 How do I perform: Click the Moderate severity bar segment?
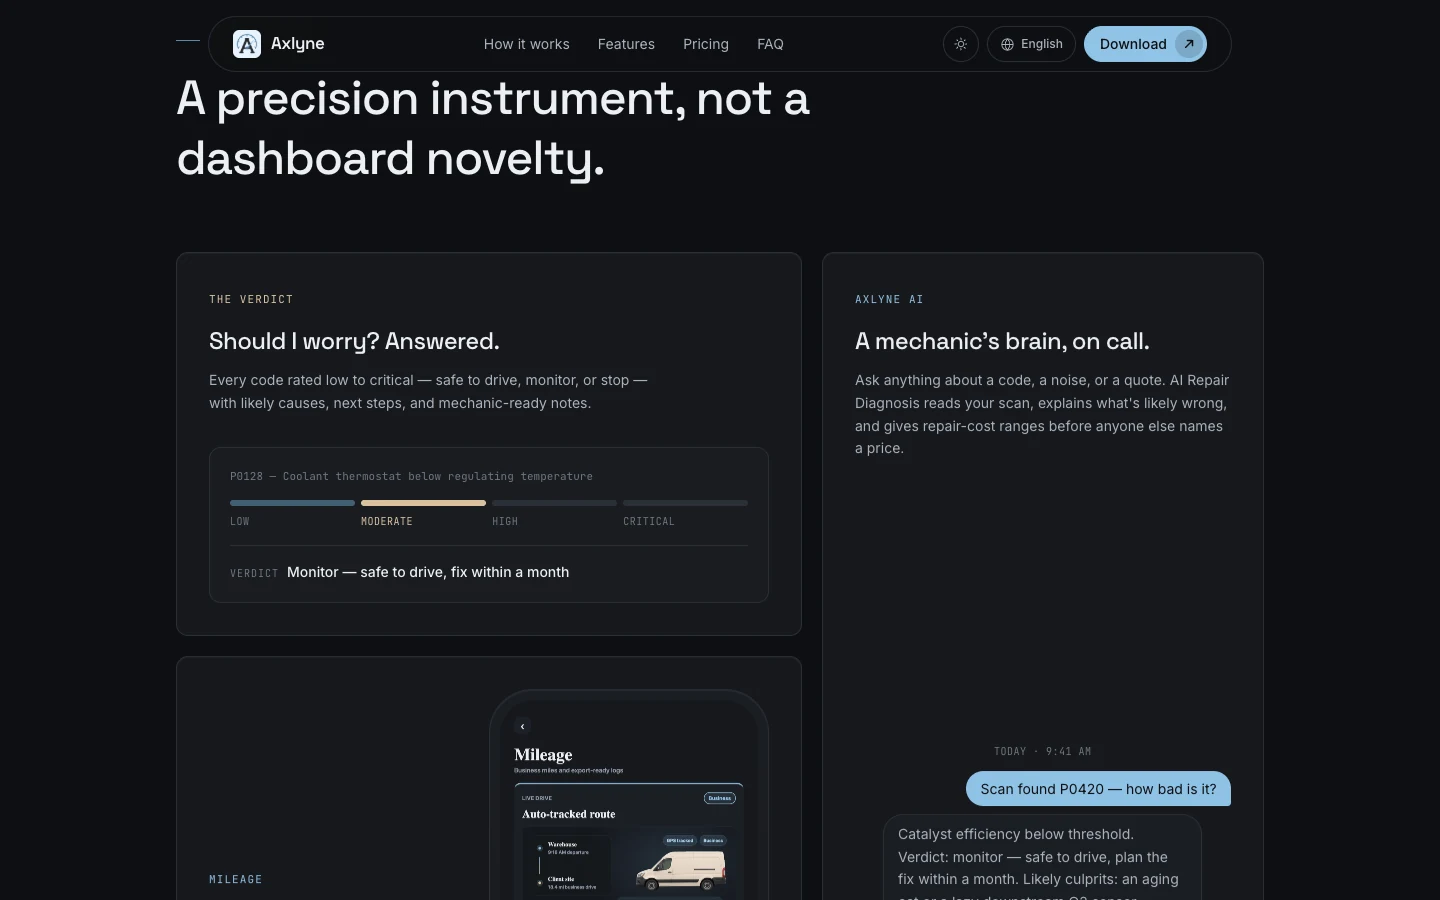point(423,503)
